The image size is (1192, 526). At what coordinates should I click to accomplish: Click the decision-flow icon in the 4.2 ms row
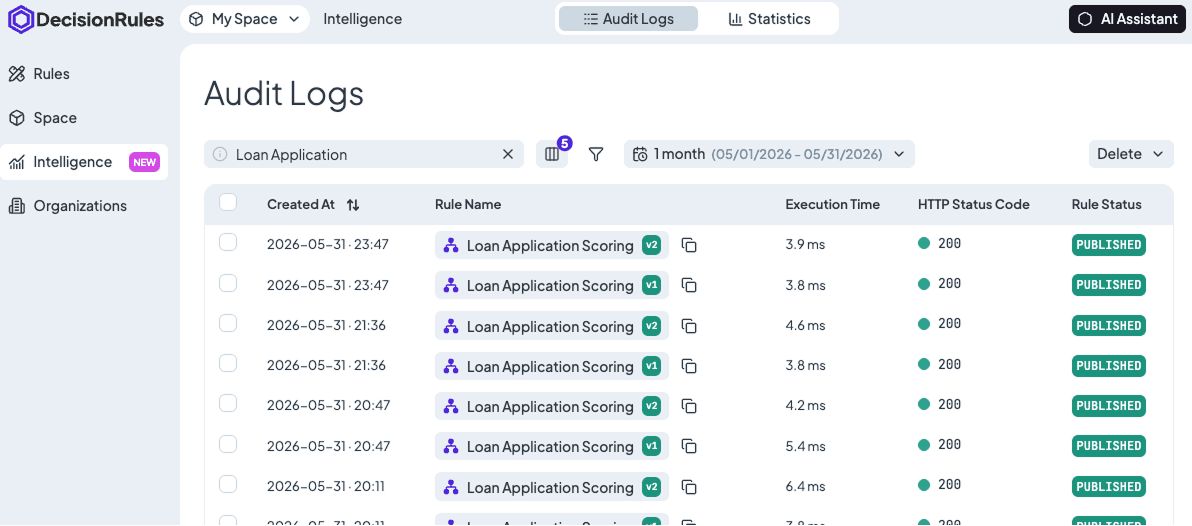pos(451,406)
